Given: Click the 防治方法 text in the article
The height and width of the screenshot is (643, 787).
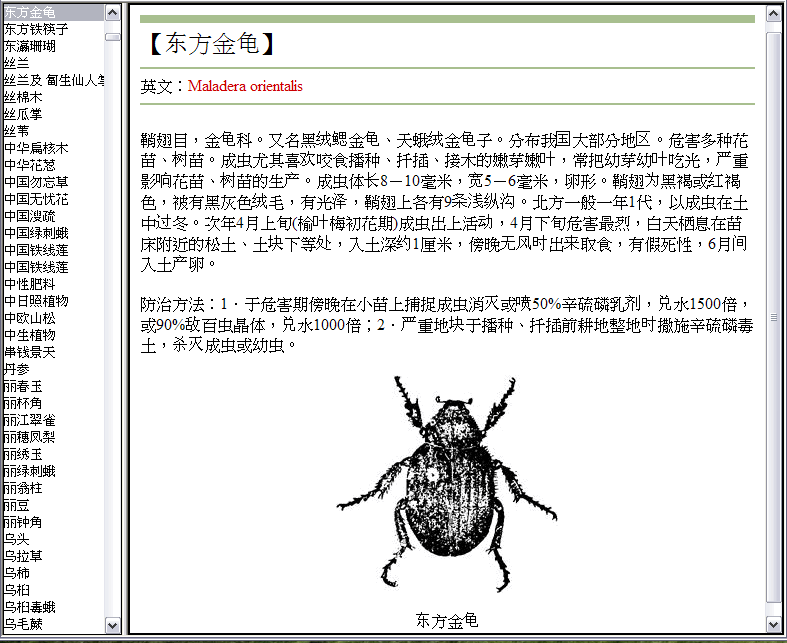Looking at the screenshot, I should (172, 304).
